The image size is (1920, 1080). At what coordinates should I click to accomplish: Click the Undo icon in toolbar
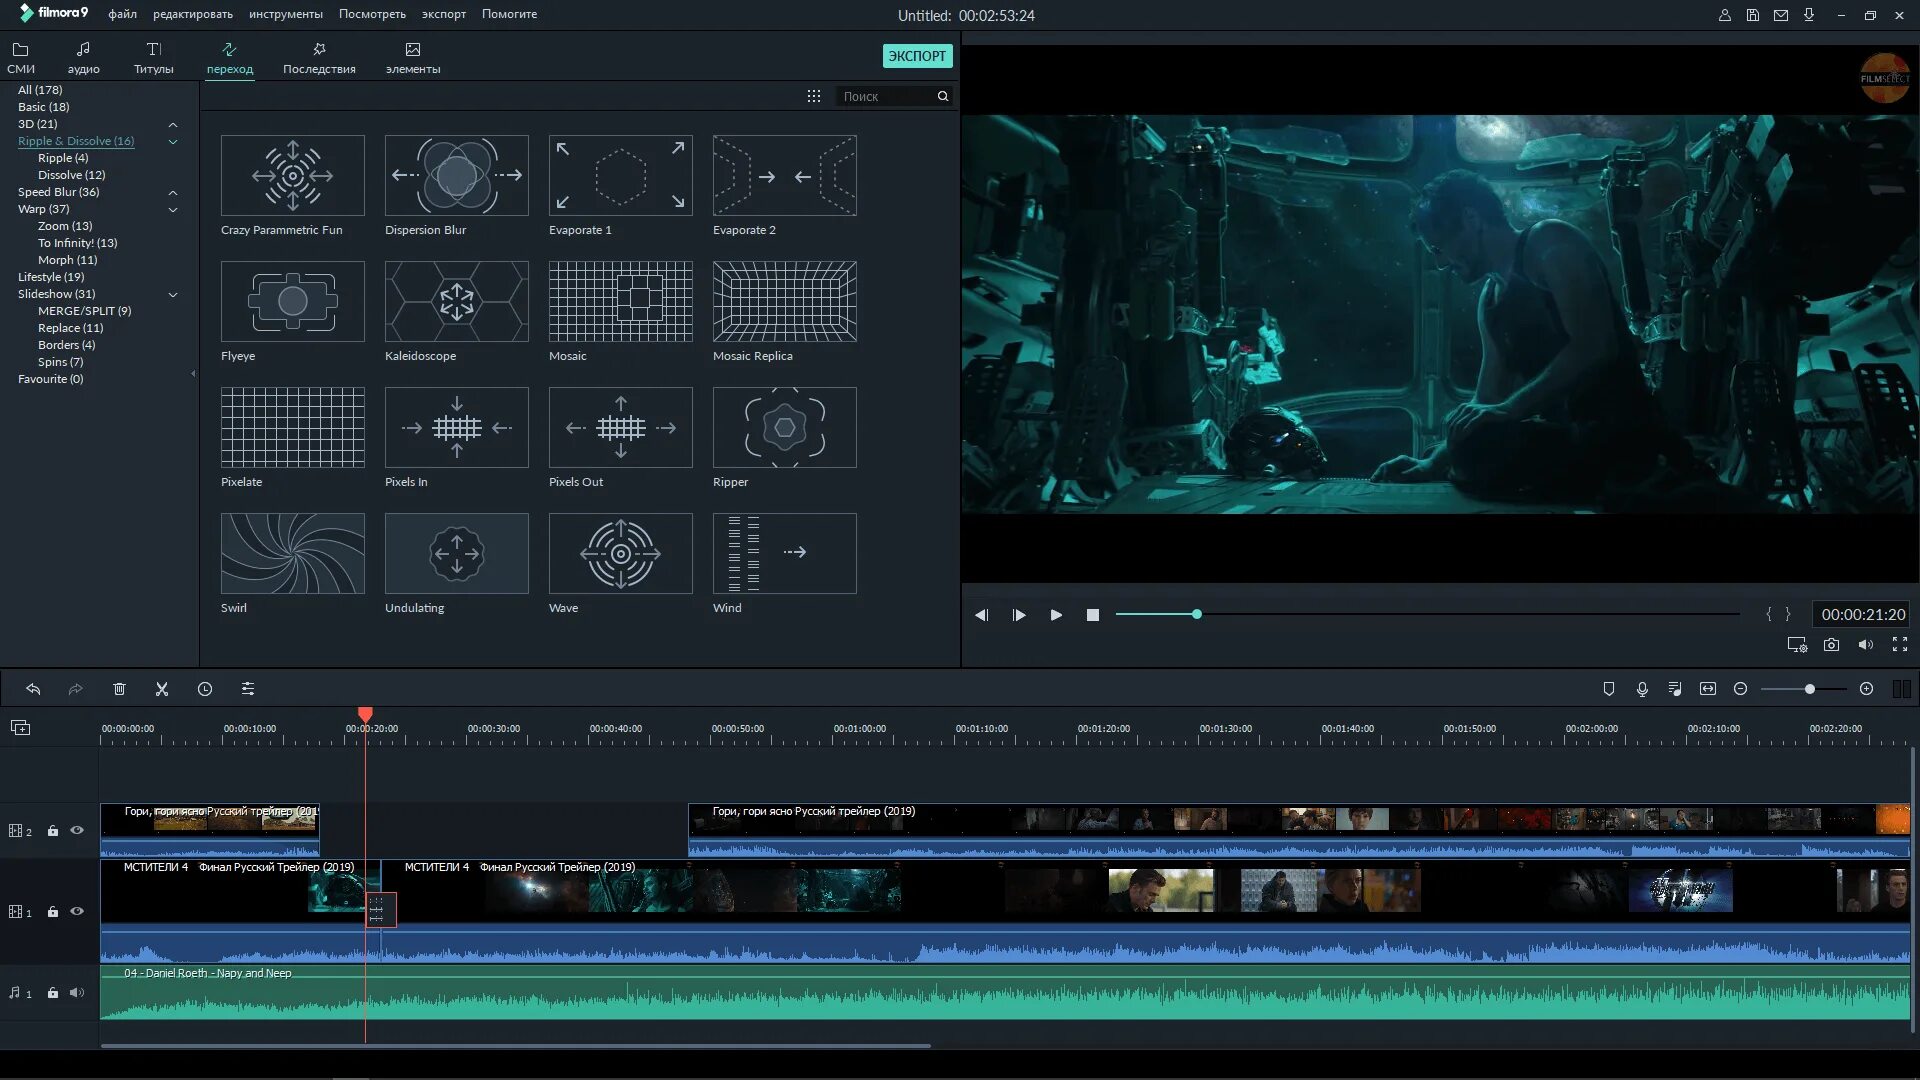[x=33, y=688]
